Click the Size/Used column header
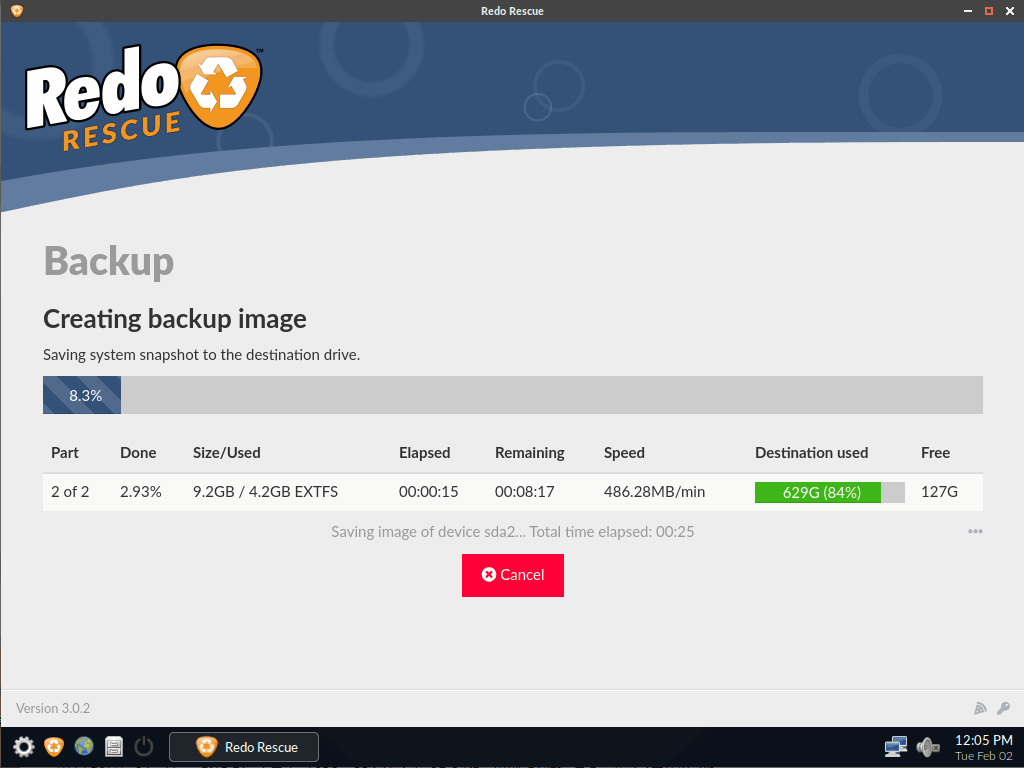 click(x=227, y=453)
